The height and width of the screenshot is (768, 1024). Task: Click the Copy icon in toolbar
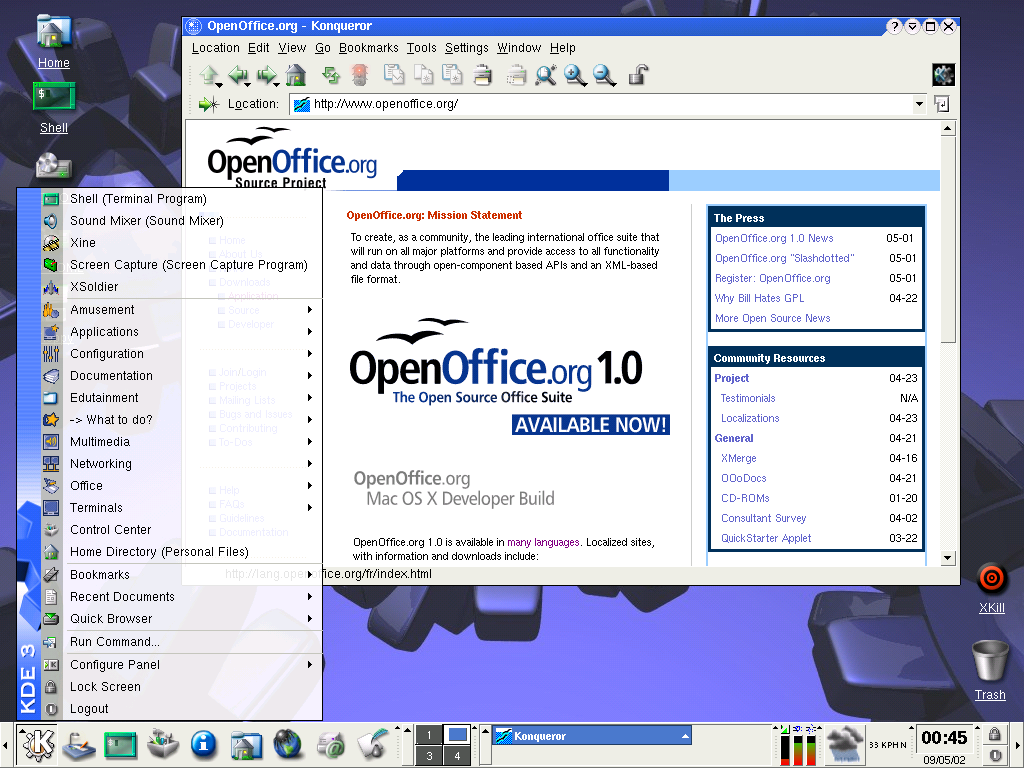[423, 75]
